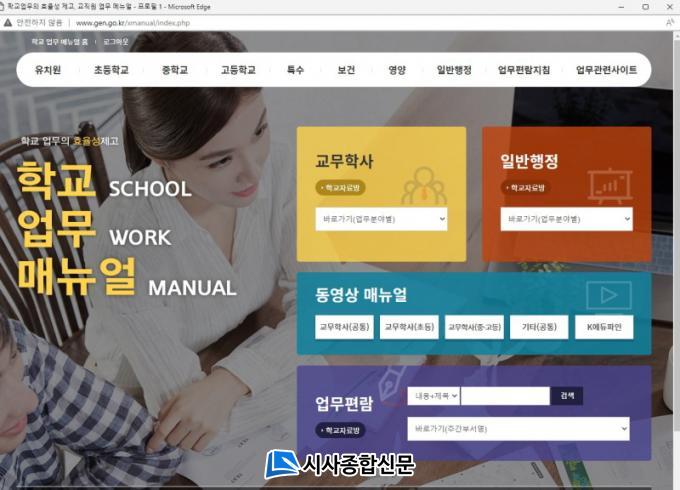Select 유치원 in the navigation menu
The image size is (680, 490).
coord(48,70)
